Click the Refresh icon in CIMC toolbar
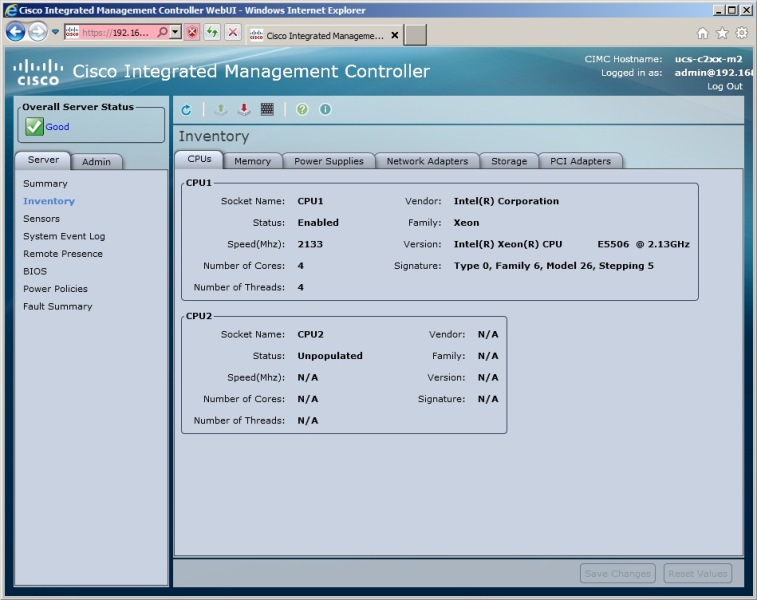The image size is (757, 600). [186, 110]
